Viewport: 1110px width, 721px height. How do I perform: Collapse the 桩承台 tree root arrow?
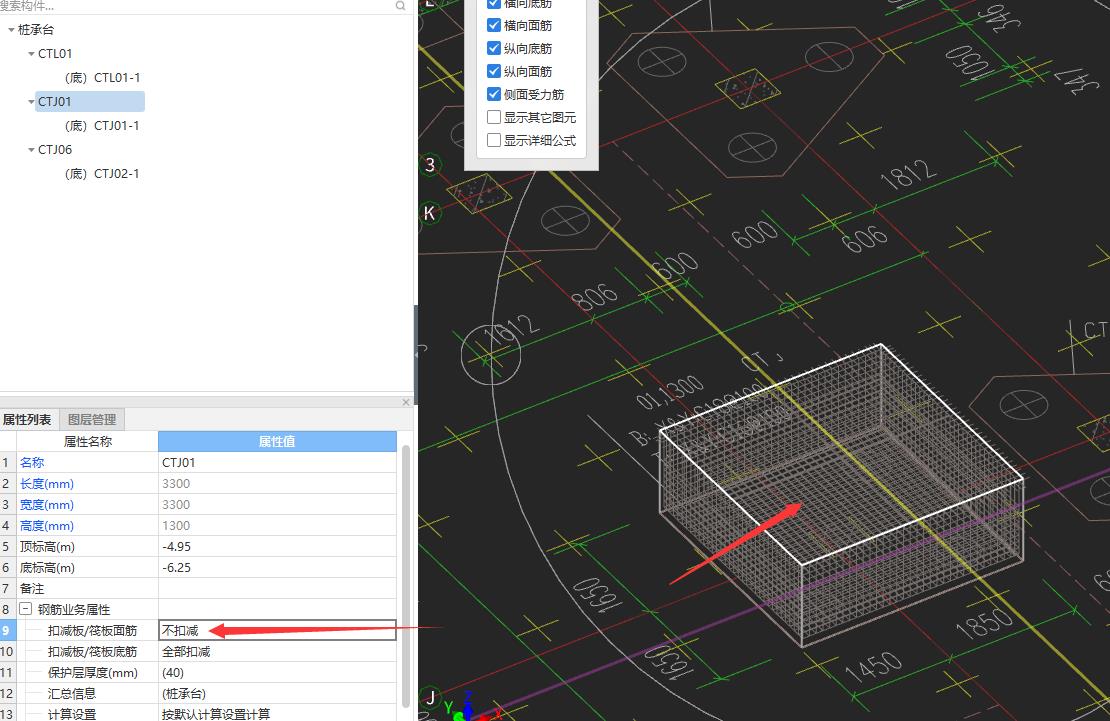click(11, 30)
